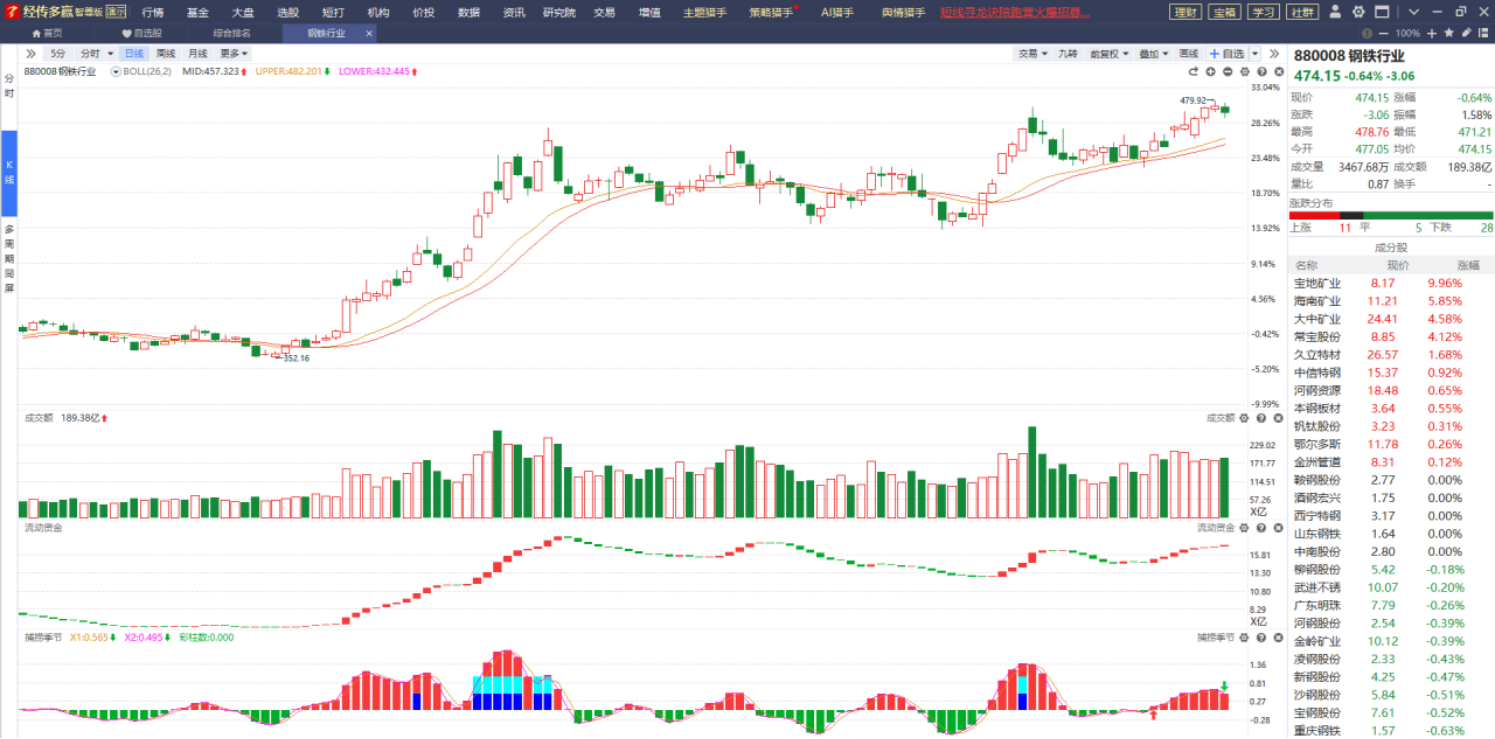The height and width of the screenshot is (739, 1495).
Task: Open the user account profile icon
Action: coord(1335,12)
